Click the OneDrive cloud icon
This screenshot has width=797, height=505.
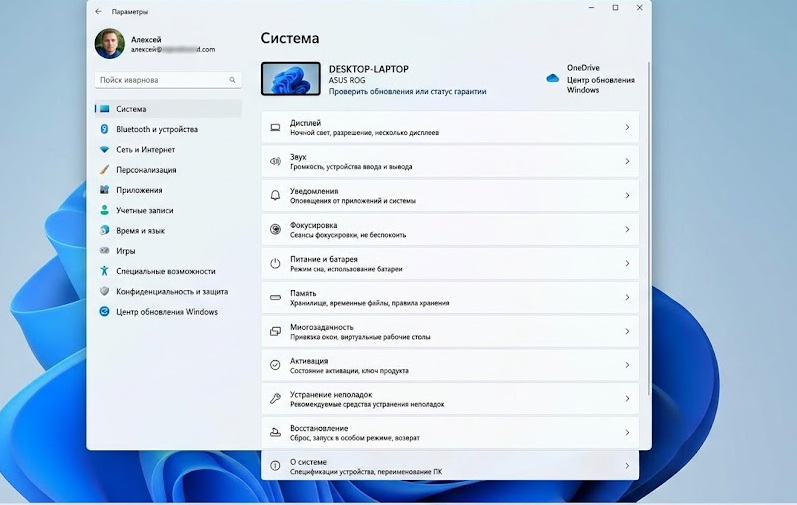[553, 78]
